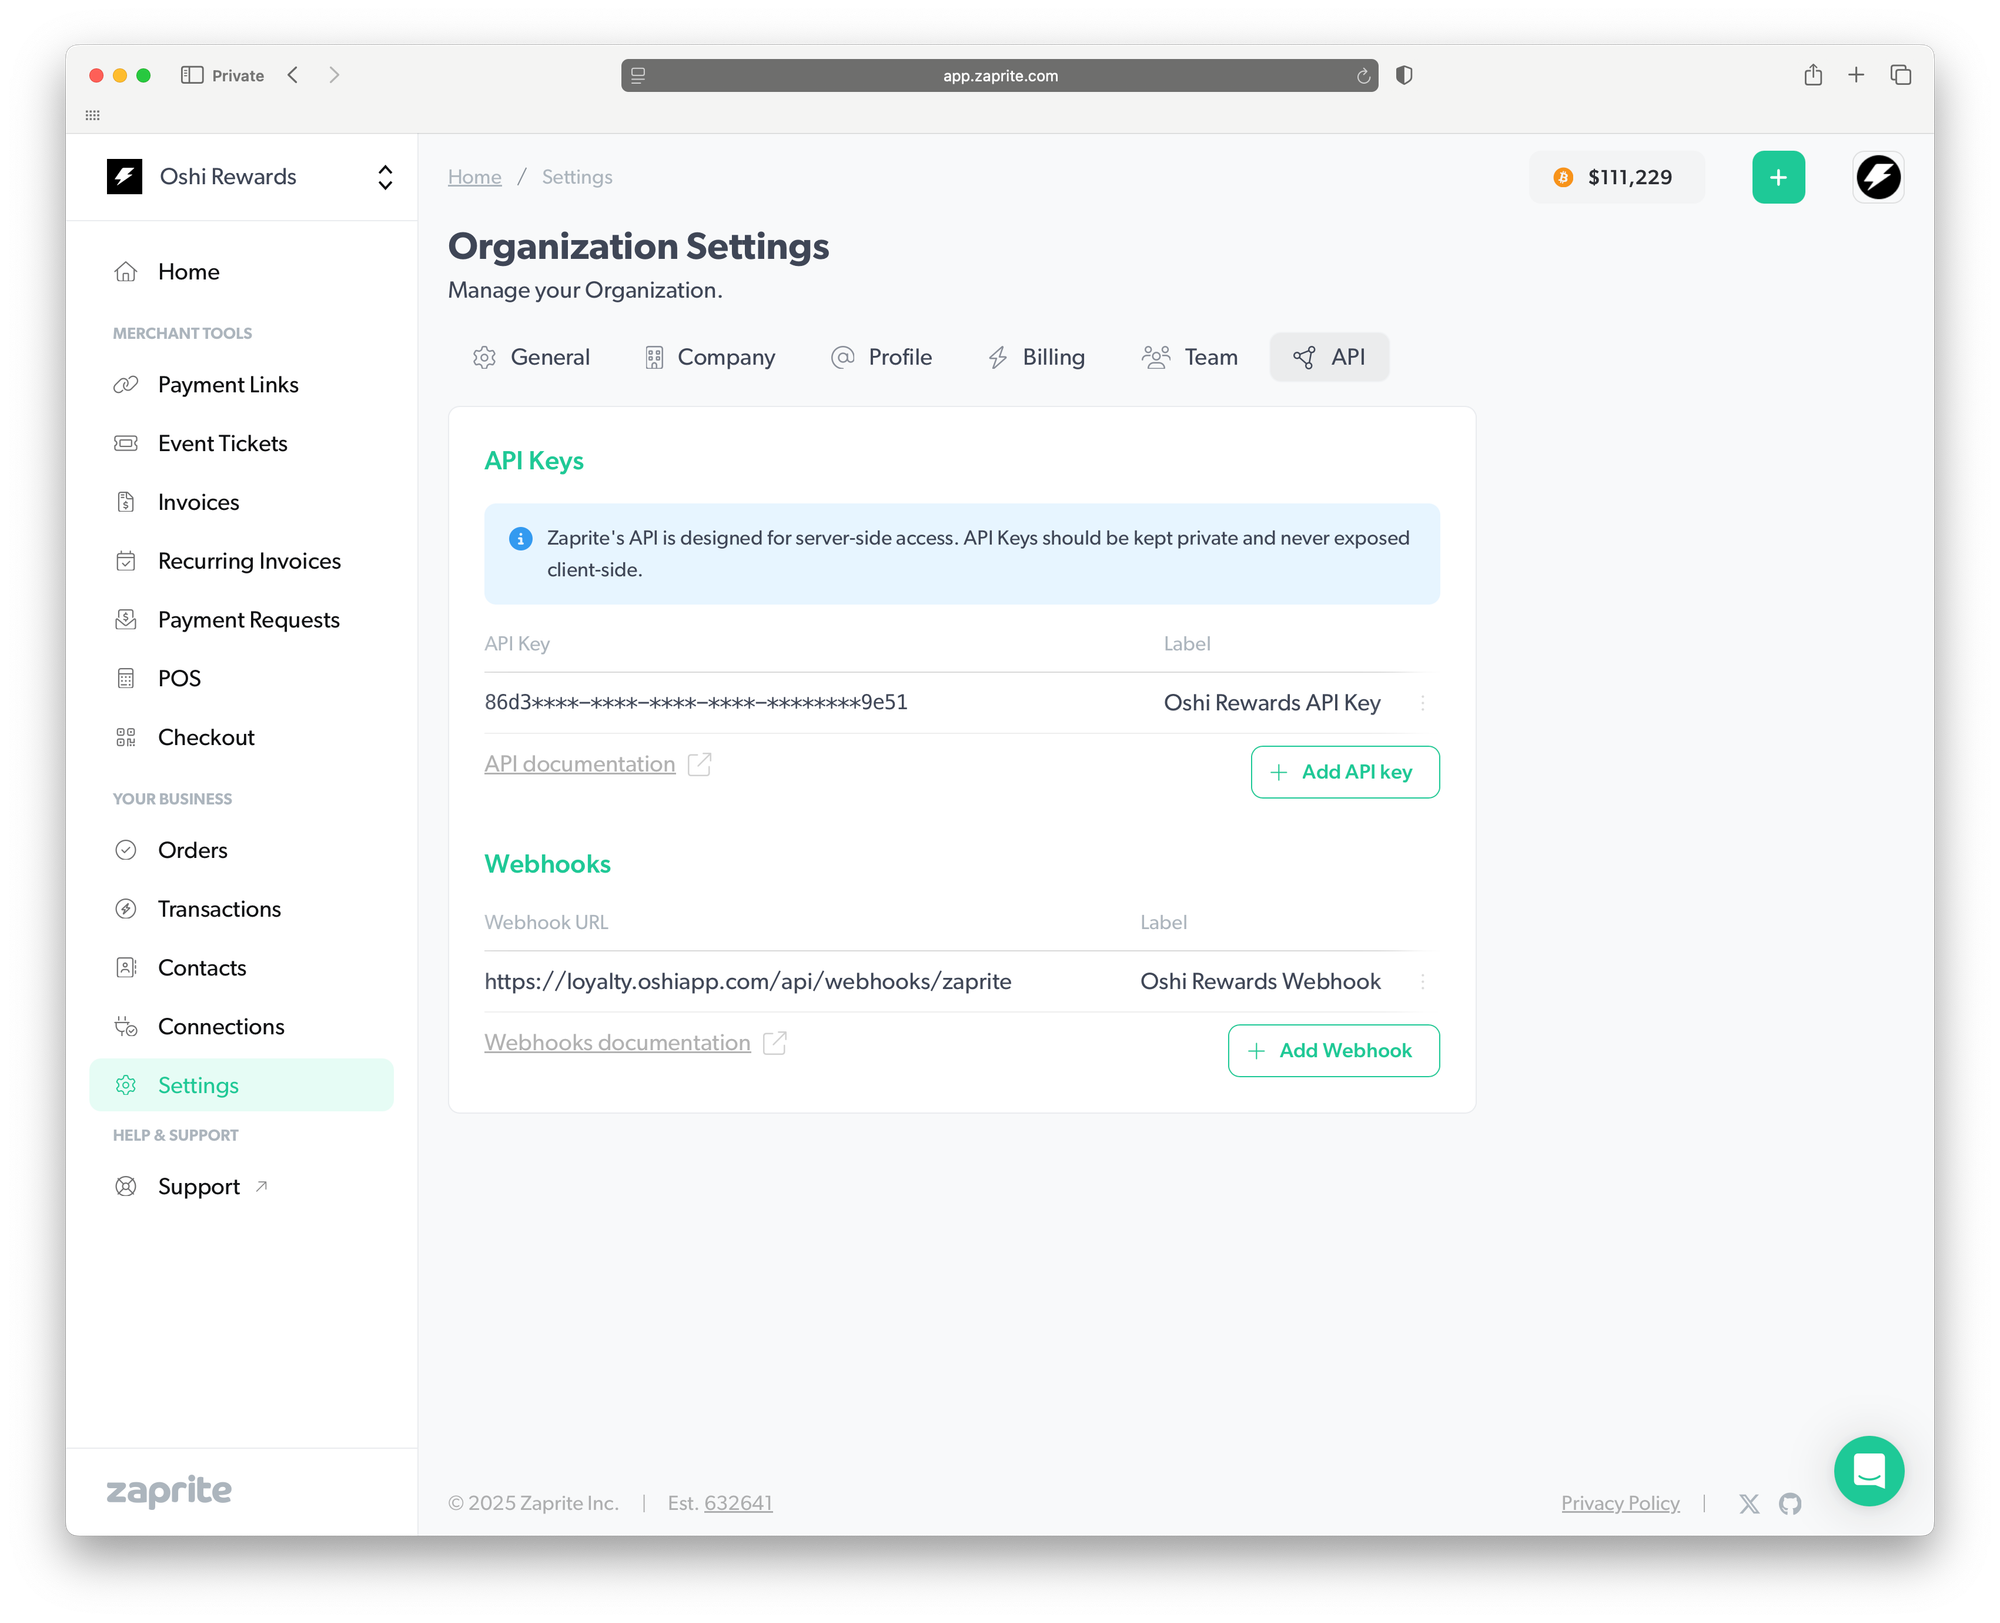2000x1623 pixels.
Task: Open Contacts page
Action: 241,968
